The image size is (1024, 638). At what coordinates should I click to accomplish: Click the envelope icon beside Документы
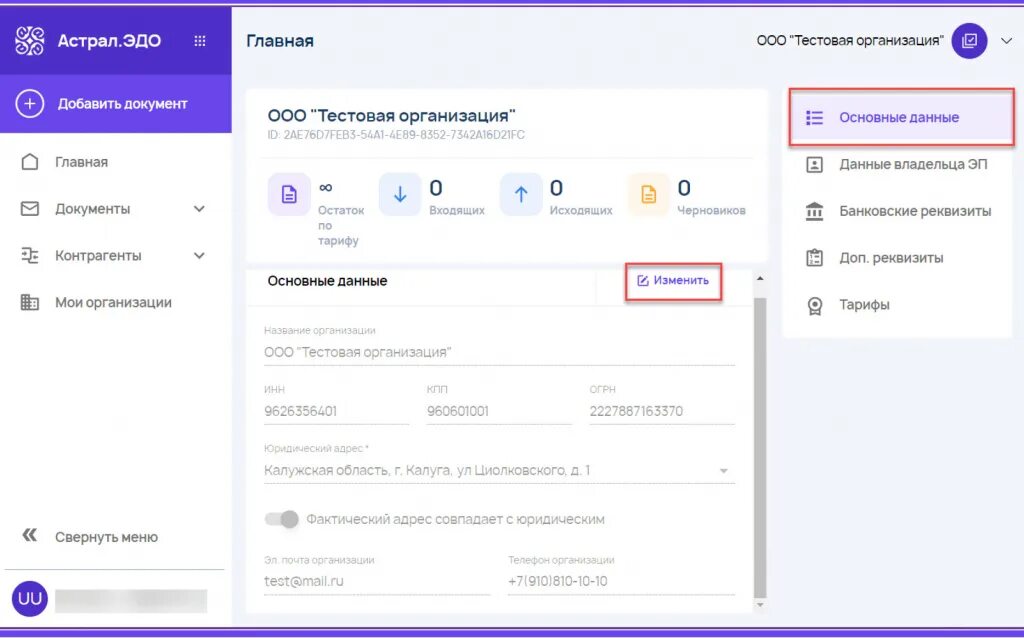click(29, 209)
